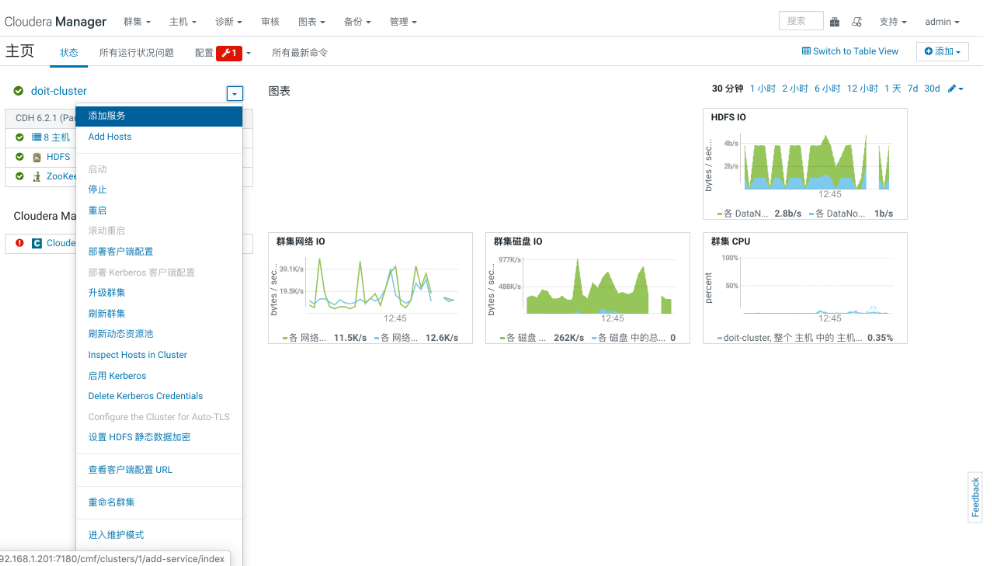Open the HDFS service link
Screen dimensions: 992x566
coord(58,157)
